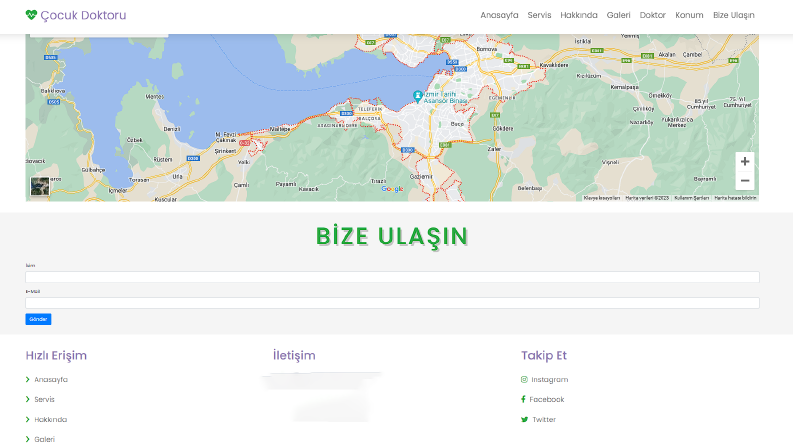The width and height of the screenshot is (793, 446).
Task: Zoom out the map with minus button
Action: tap(745, 181)
